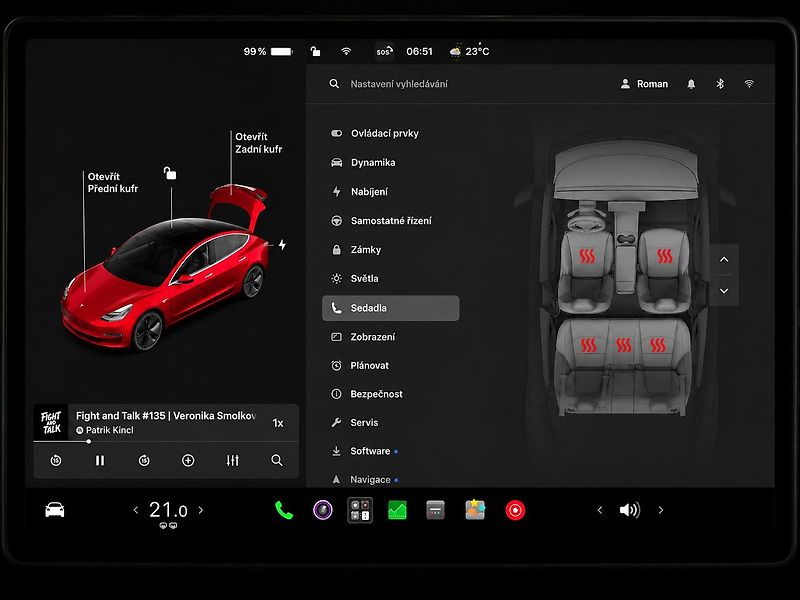800x600 pixels.
Task: Open the car controls icon in bottom bar
Action: [x=55, y=510]
